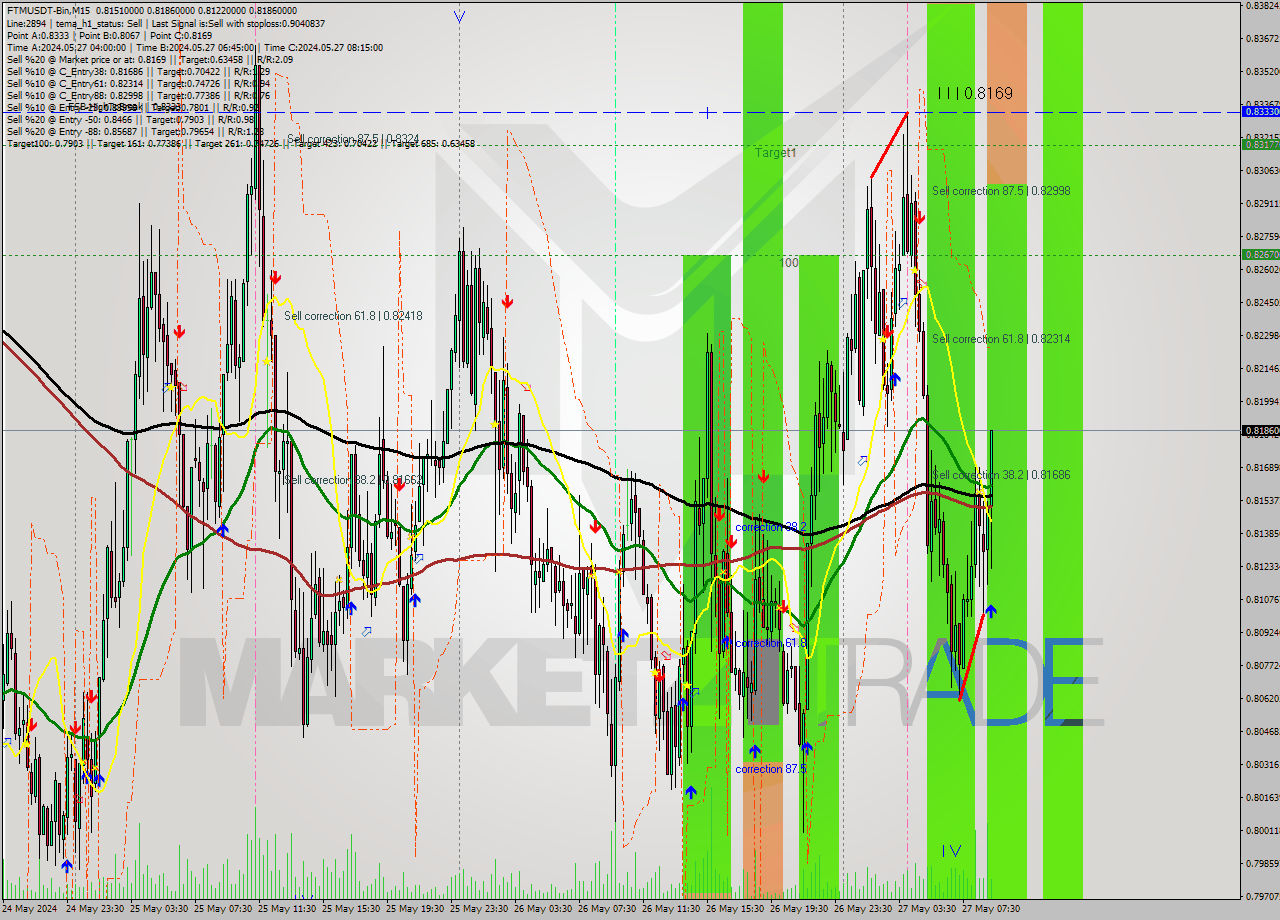Click the 25 May 11:30 time axis label
The width and height of the screenshot is (1280, 920).
point(288,909)
